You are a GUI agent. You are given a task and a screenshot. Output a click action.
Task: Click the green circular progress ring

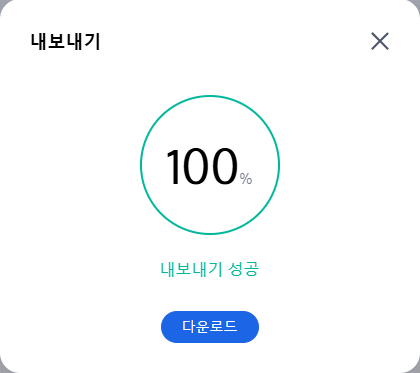210,165
